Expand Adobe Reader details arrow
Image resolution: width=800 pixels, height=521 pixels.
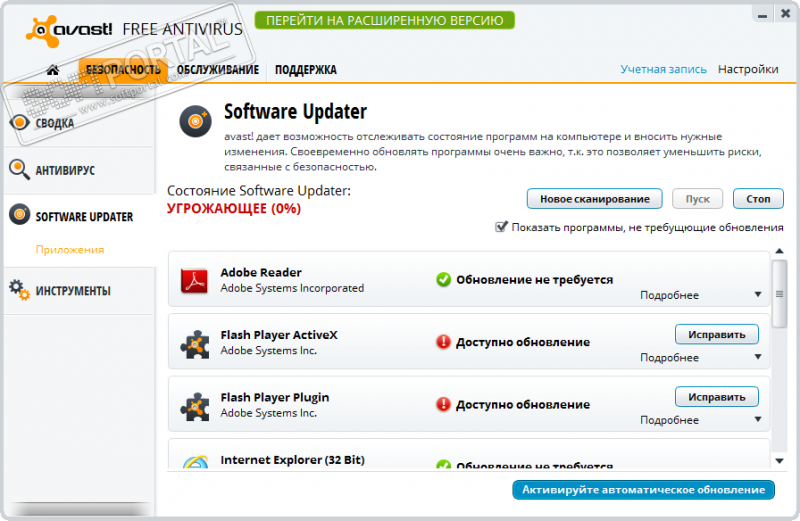[x=758, y=294]
